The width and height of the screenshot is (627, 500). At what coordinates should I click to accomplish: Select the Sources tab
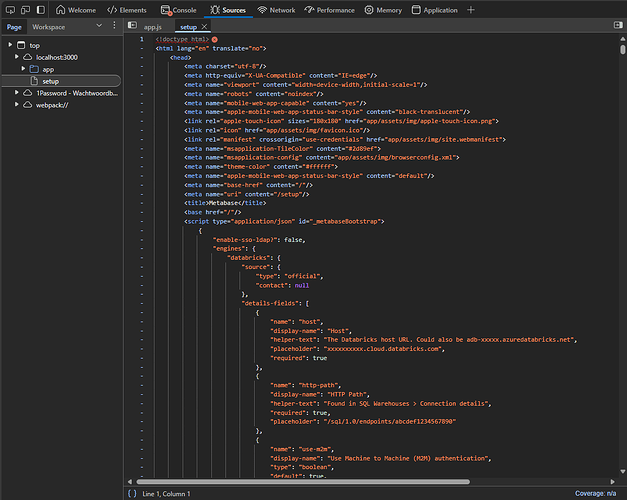228,10
